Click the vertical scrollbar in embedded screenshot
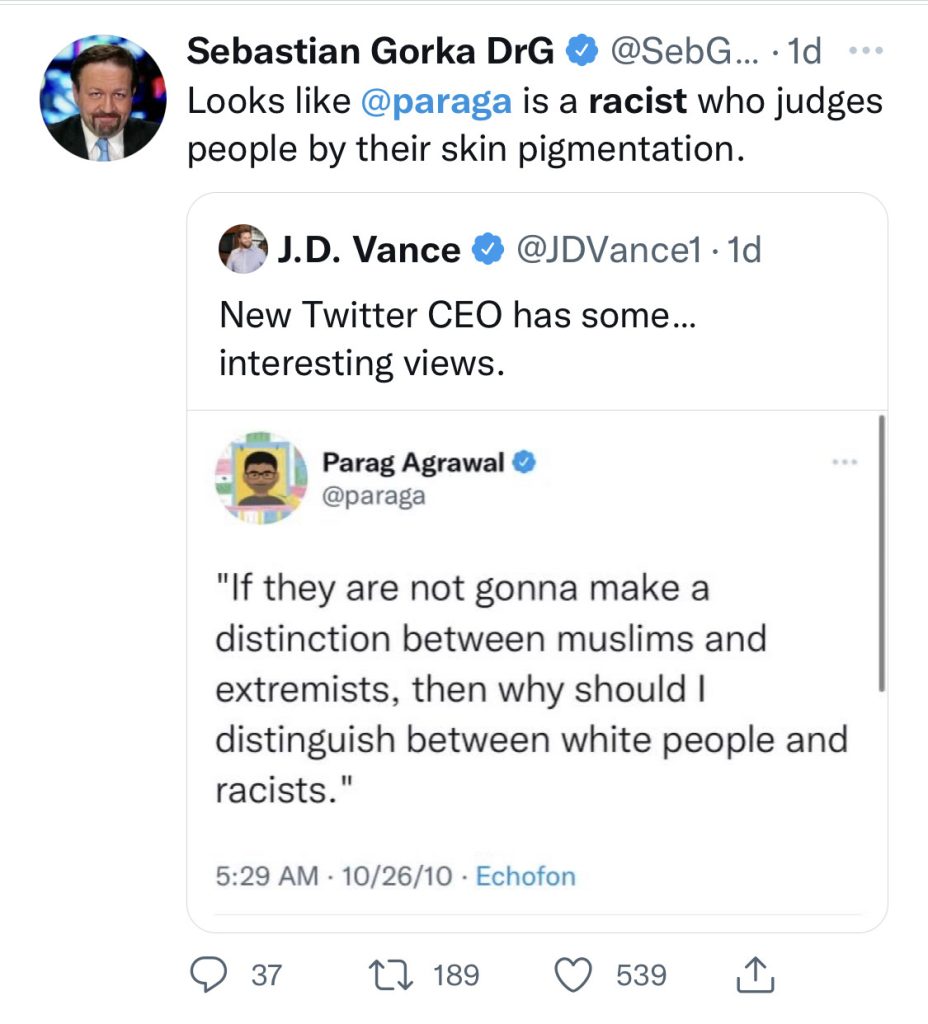Screen dimensions: 928x1024 click(881, 552)
